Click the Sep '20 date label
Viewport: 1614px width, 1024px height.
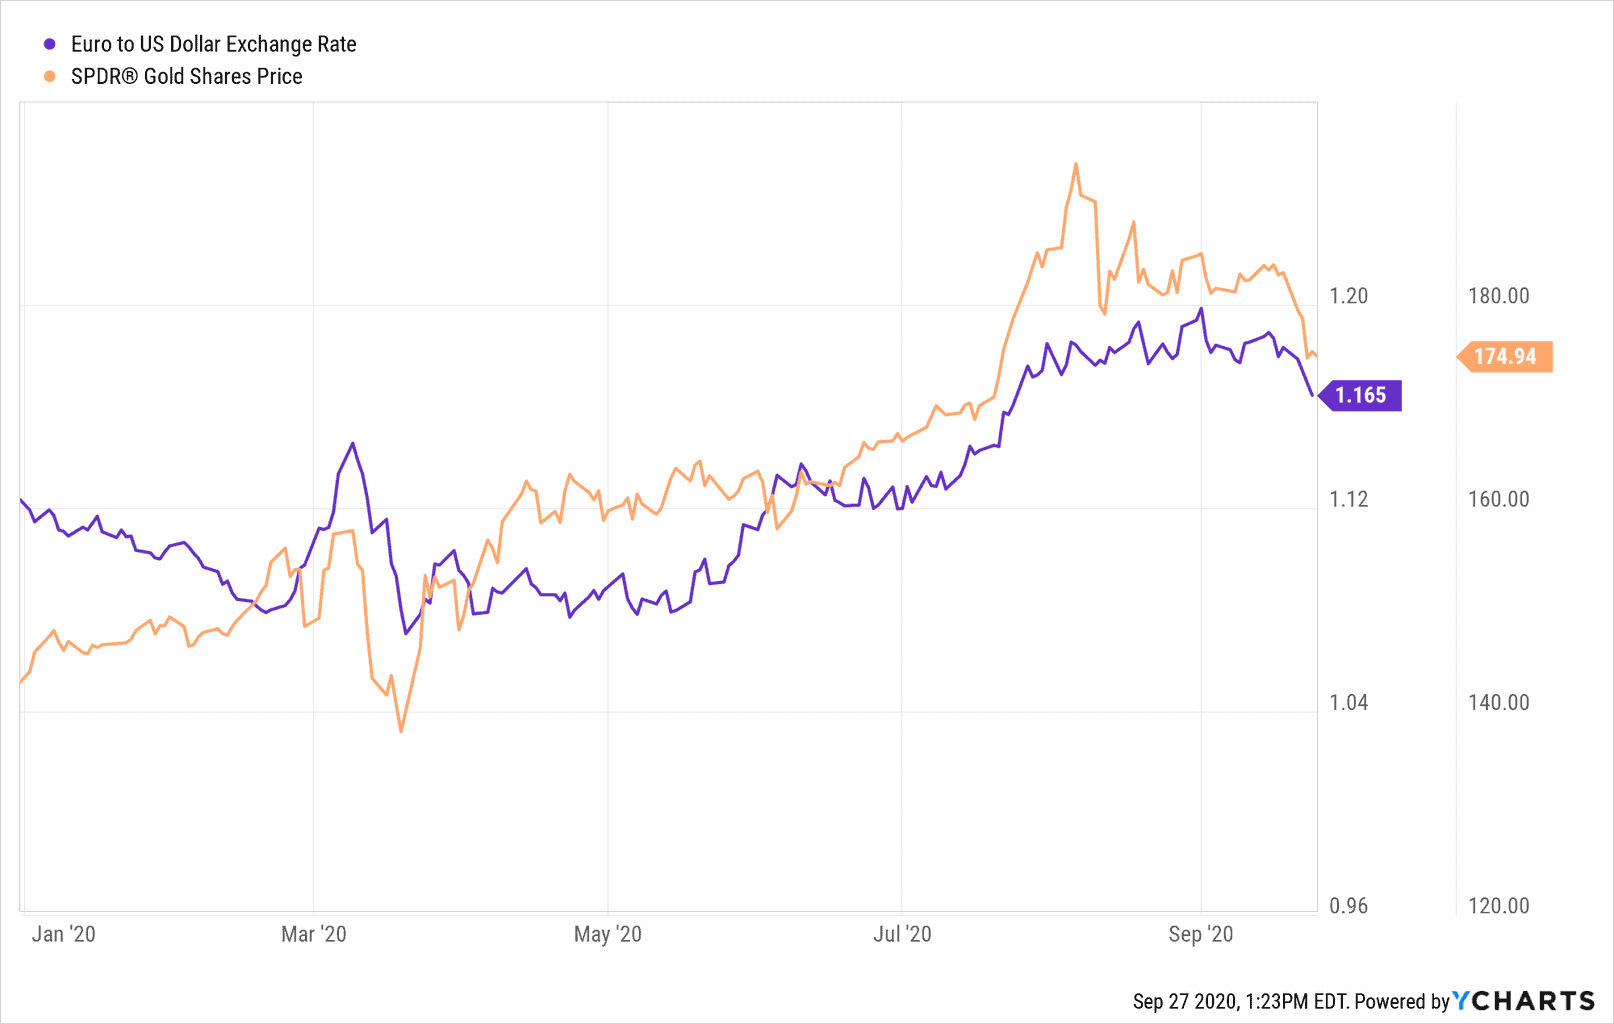pos(1200,934)
